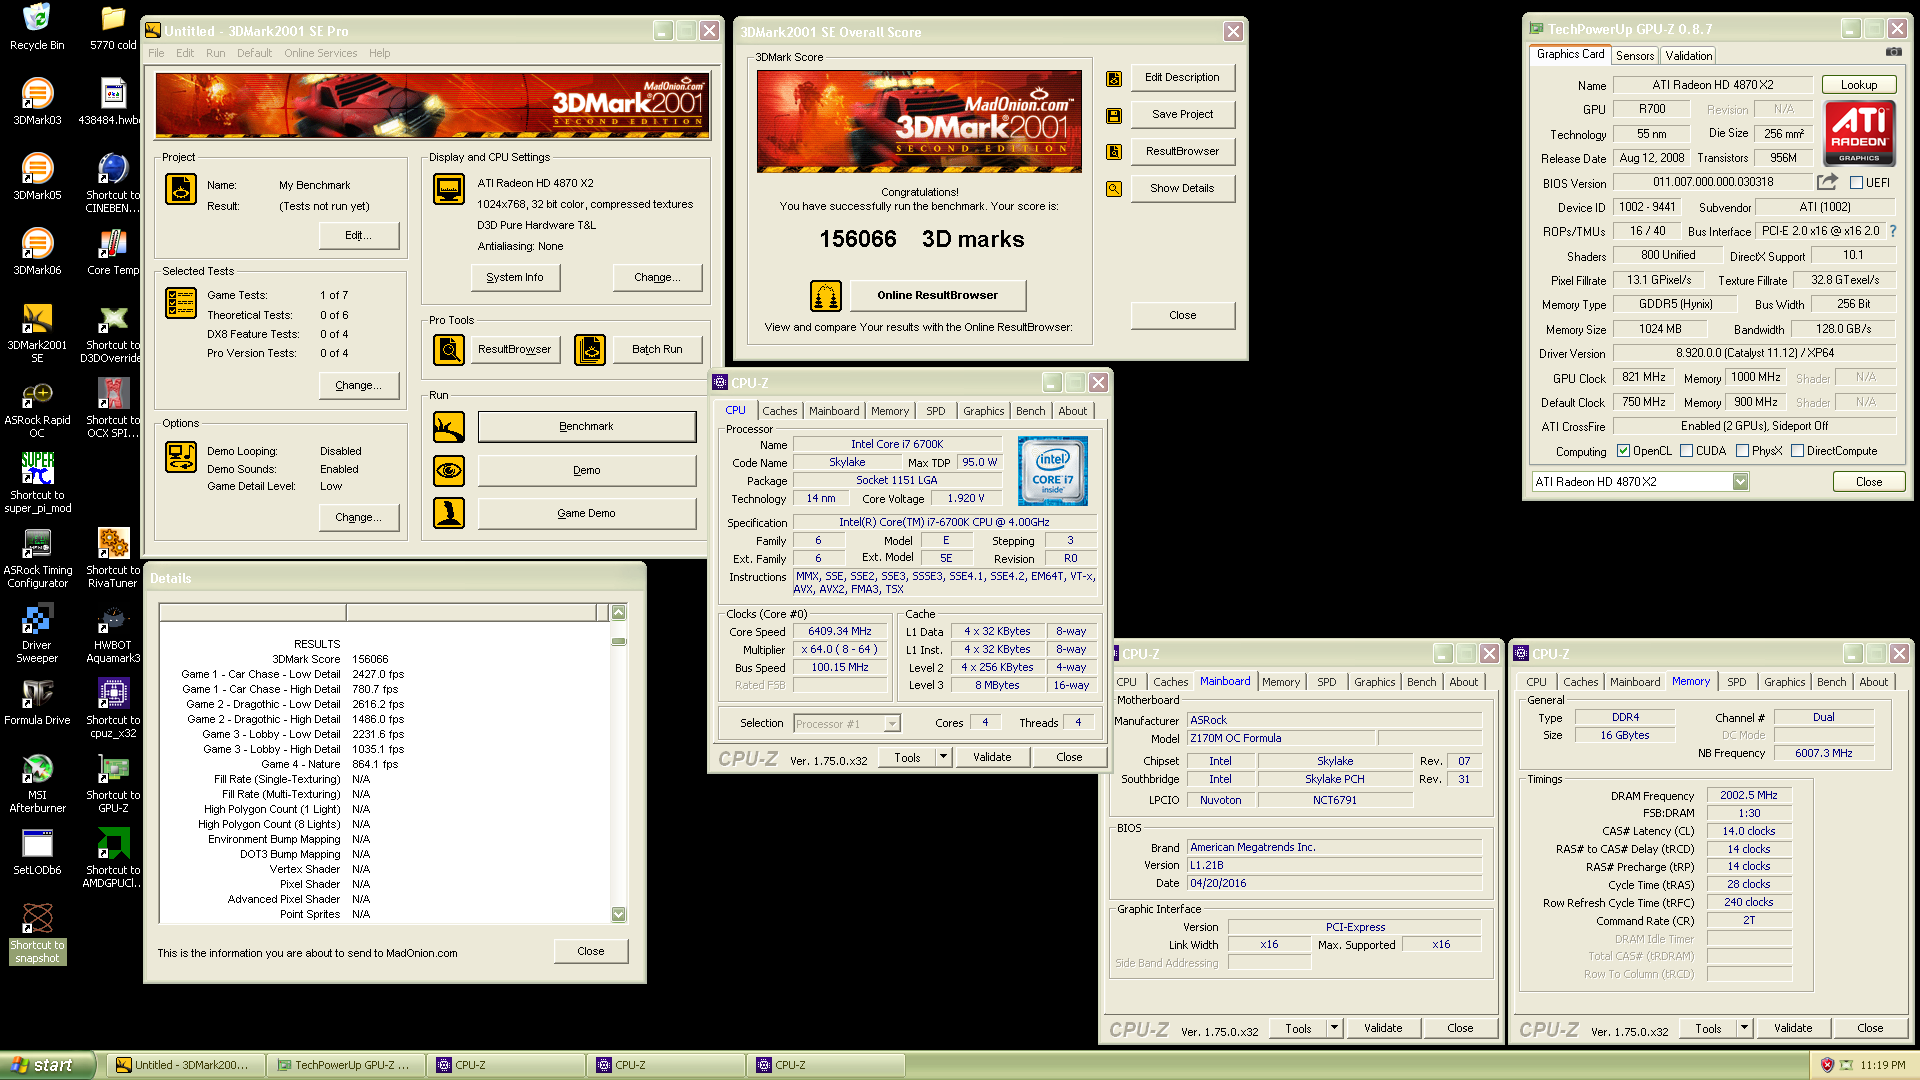The image size is (1920, 1080).
Task: Switch to Validation tab in GPU-Z
Action: [1688, 56]
